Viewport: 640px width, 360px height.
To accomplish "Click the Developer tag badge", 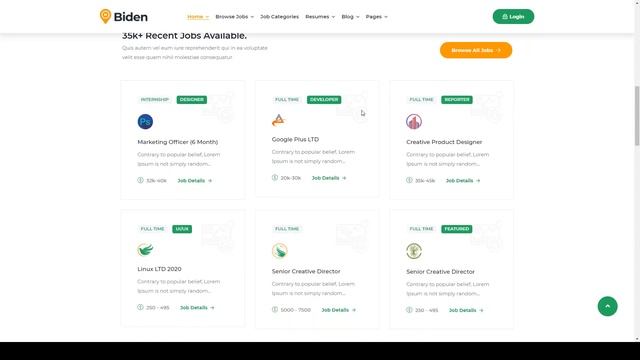I will [x=324, y=100].
